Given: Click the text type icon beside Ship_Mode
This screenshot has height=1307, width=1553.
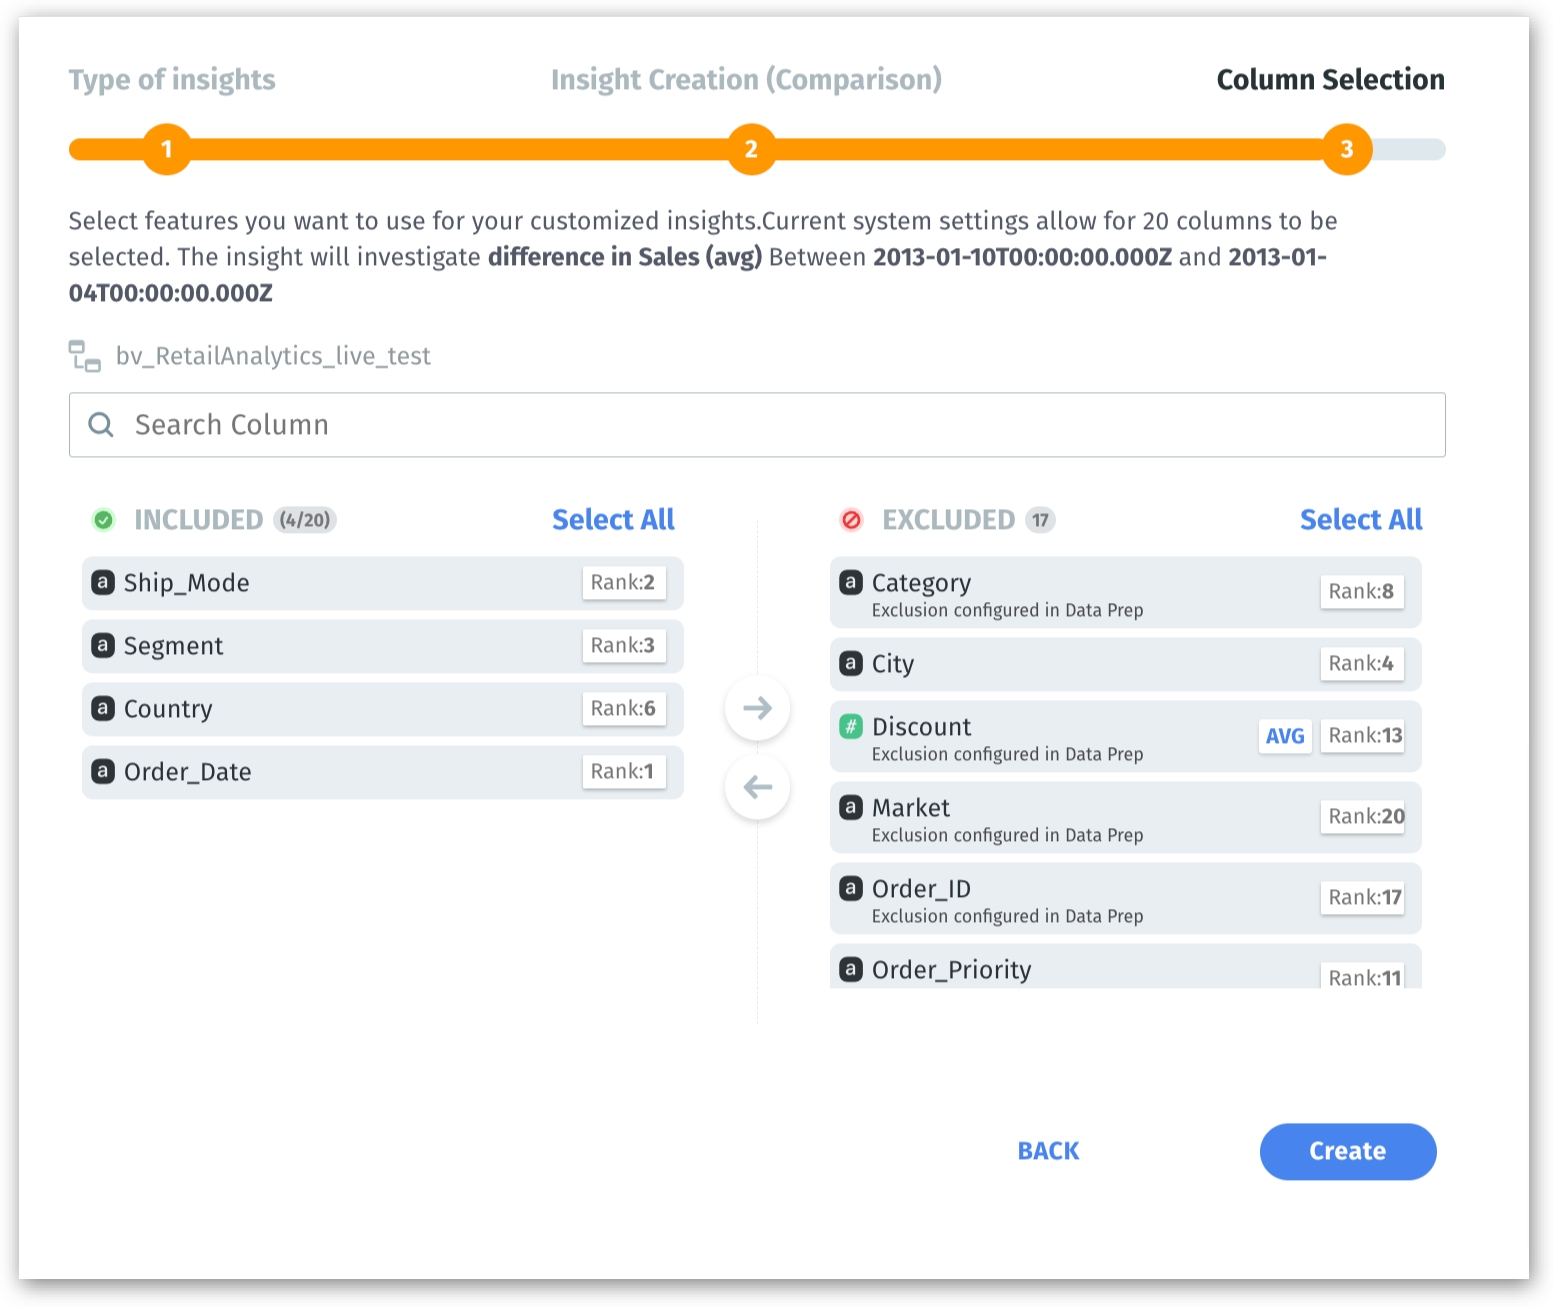Looking at the screenshot, I should coord(103,582).
